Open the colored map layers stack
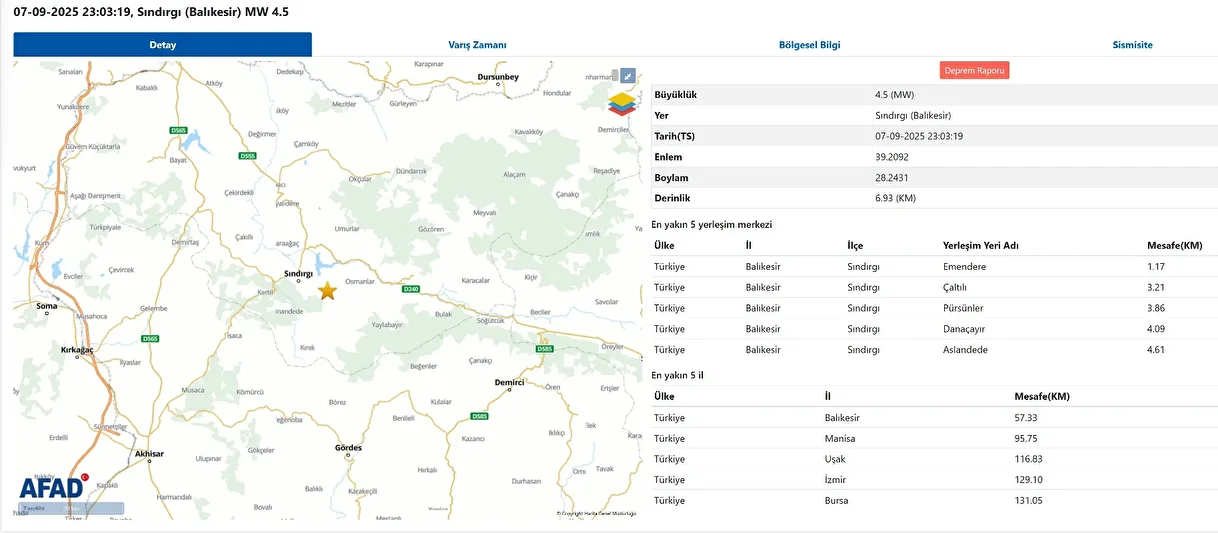The height and width of the screenshot is (533, 1218). tap(621, 103)
